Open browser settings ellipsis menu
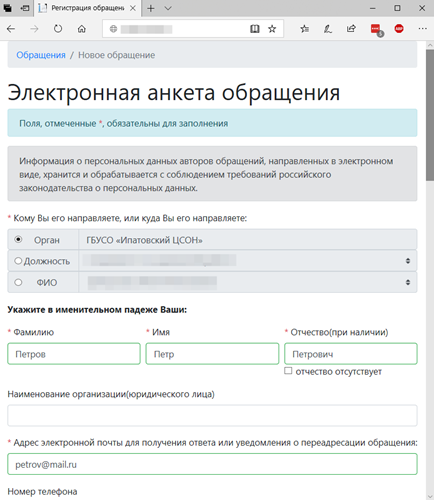The width and height of the screenshot is (434, 500). coord(422,29)
